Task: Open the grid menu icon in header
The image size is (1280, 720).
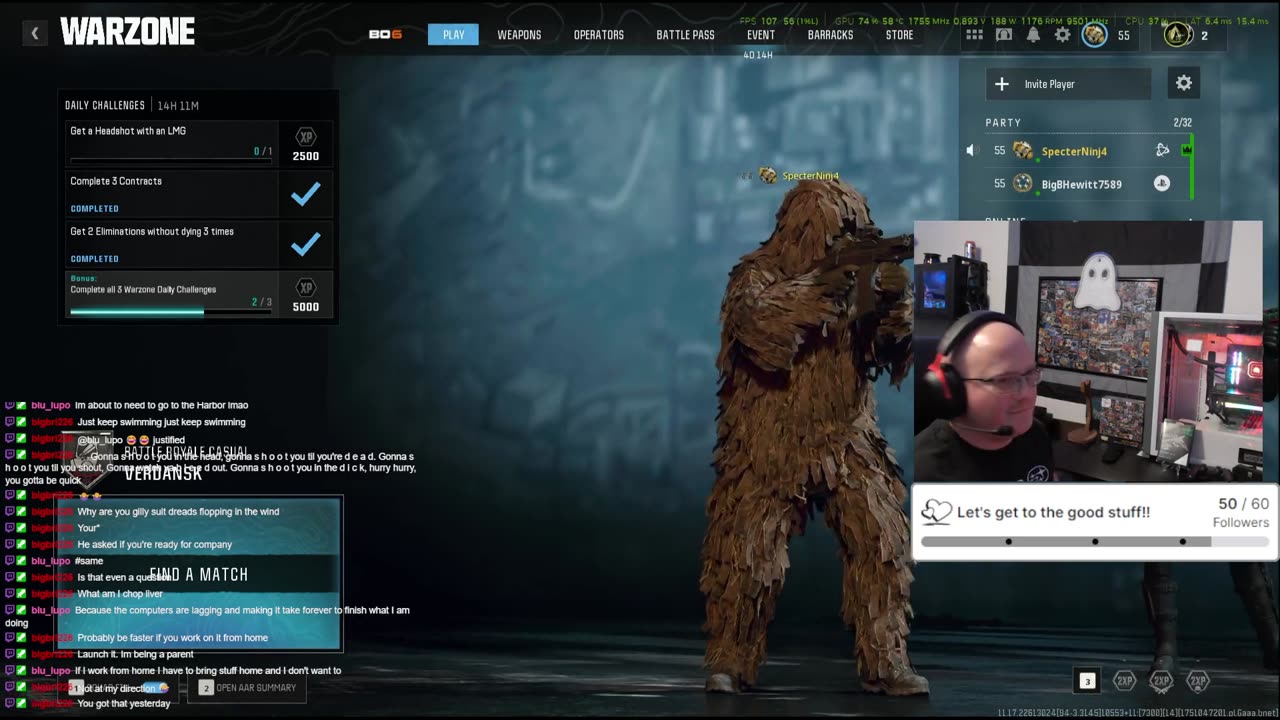Action: tap(974, 35)
